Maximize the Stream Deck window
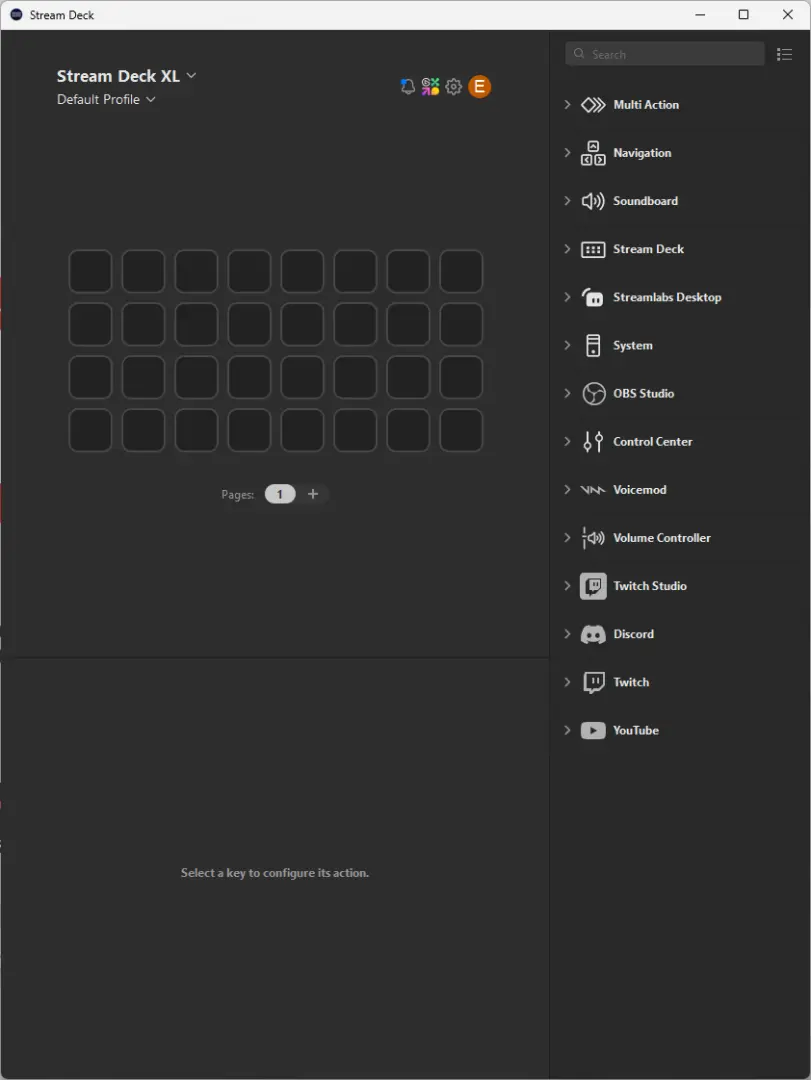The height and width of the screenshot is (1080, 811). (743, 14)
